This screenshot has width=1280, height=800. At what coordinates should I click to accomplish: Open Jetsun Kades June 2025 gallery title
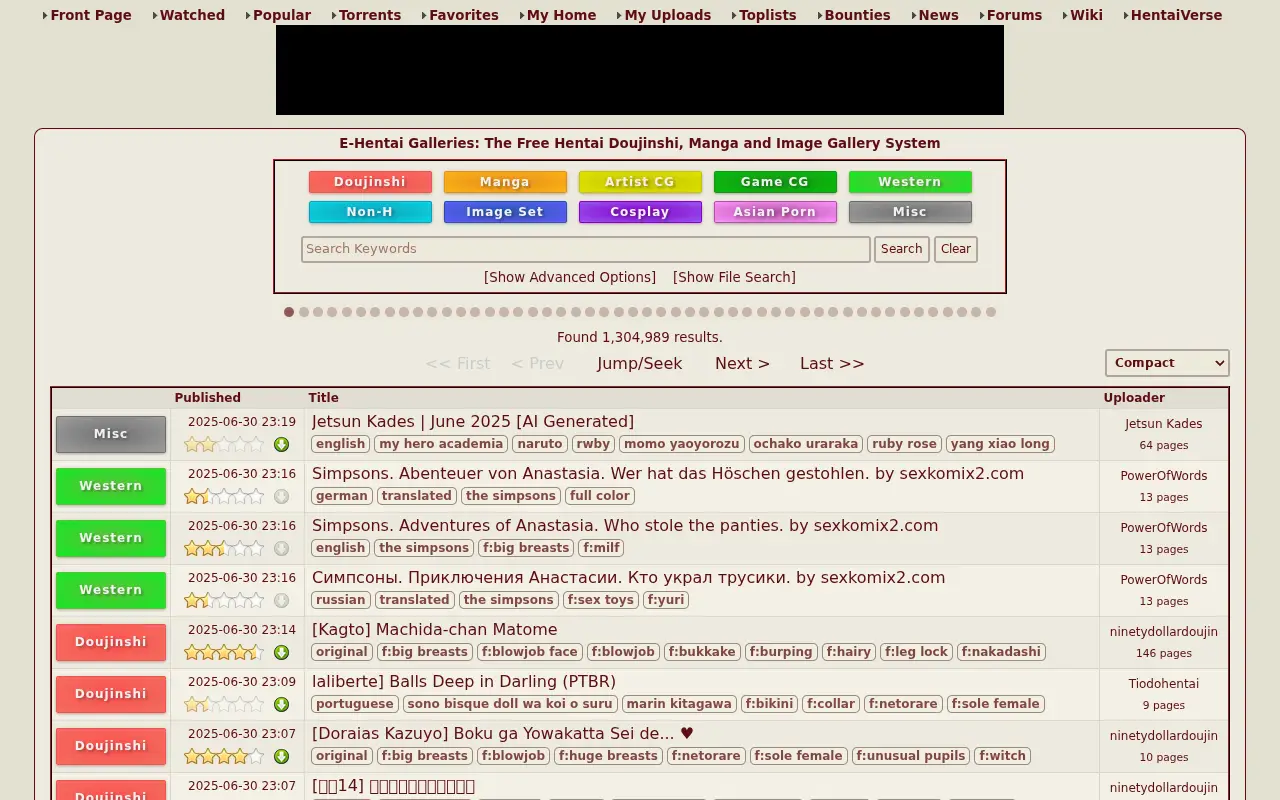point(473,422)
